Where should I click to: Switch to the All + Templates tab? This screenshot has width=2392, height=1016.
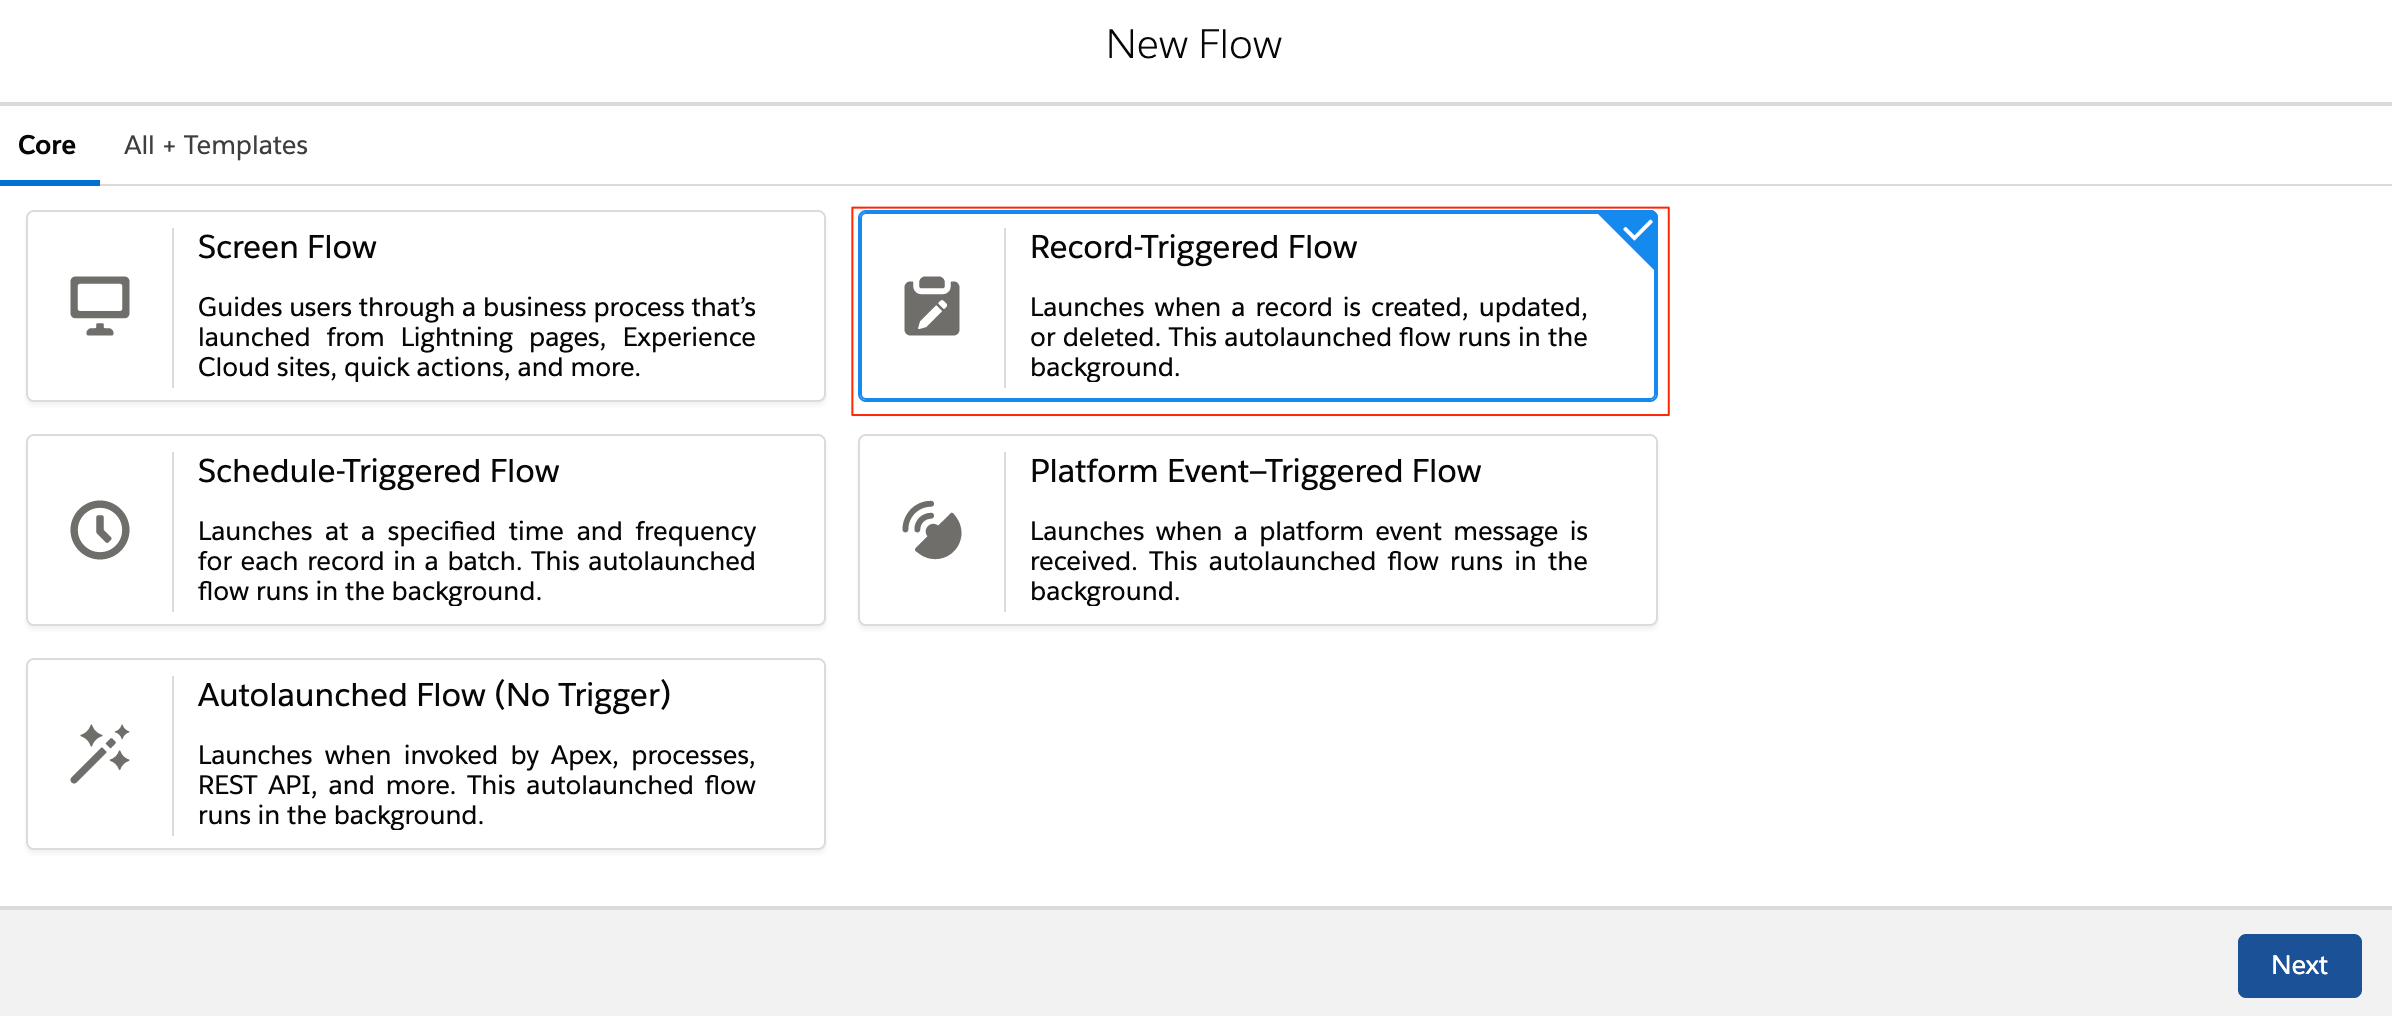pos(214,145)
